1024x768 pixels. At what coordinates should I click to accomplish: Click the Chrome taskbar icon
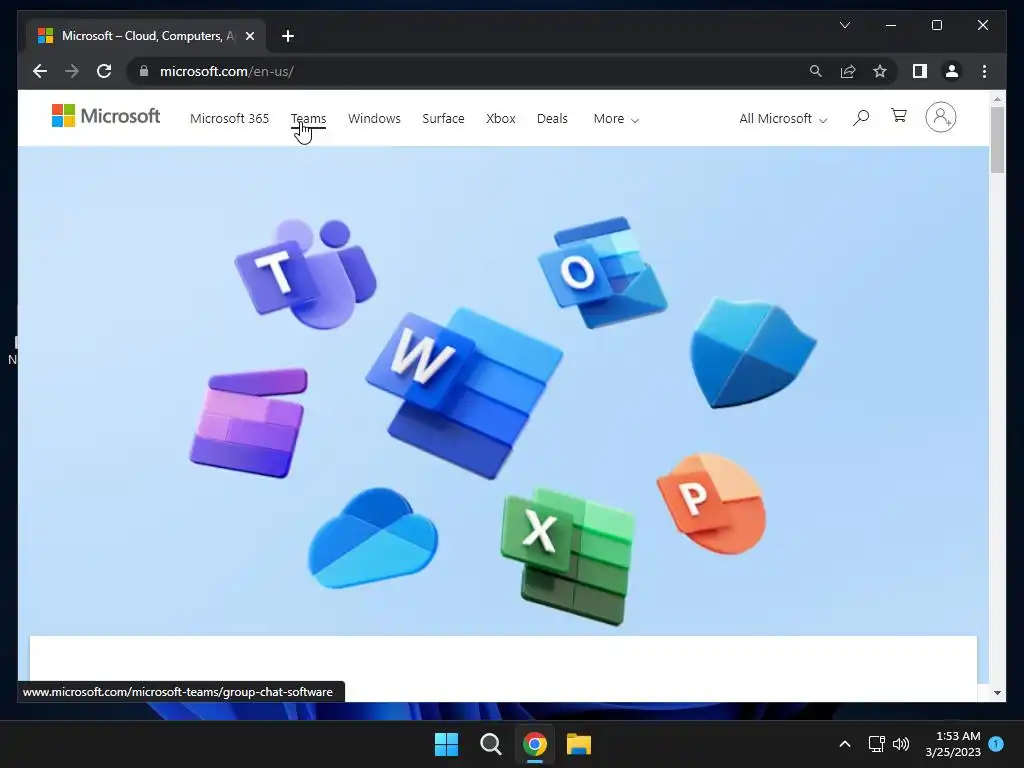pyautogui.click(x=535, y=744)
